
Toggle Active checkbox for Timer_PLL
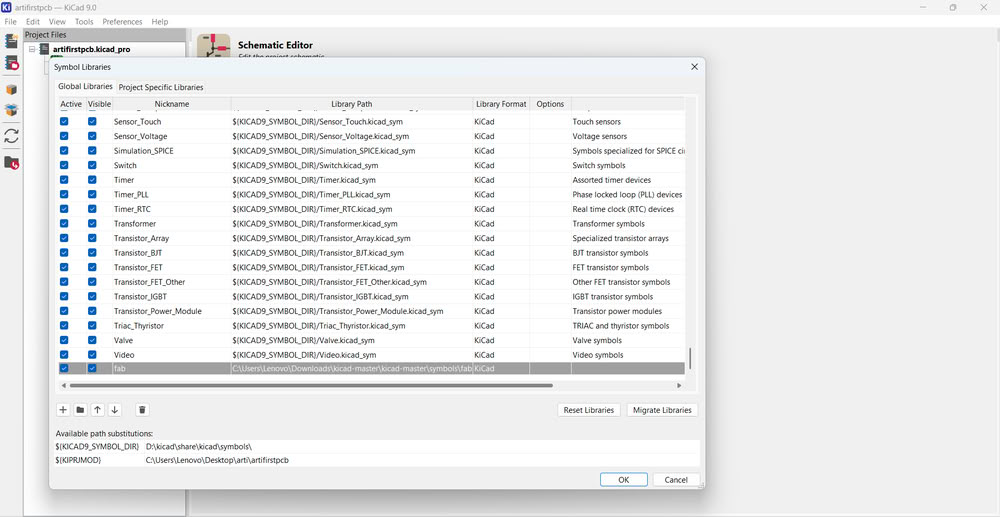64,194
